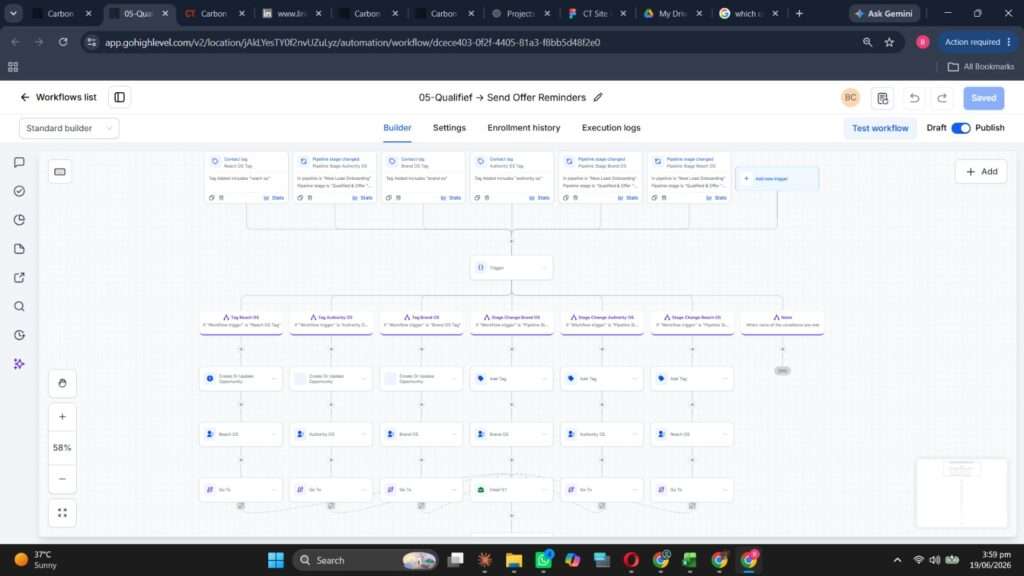This screenshot has height=576, width=1024.
Task: Open check-circle icon in left sidebar
Action: click(20, 191)
